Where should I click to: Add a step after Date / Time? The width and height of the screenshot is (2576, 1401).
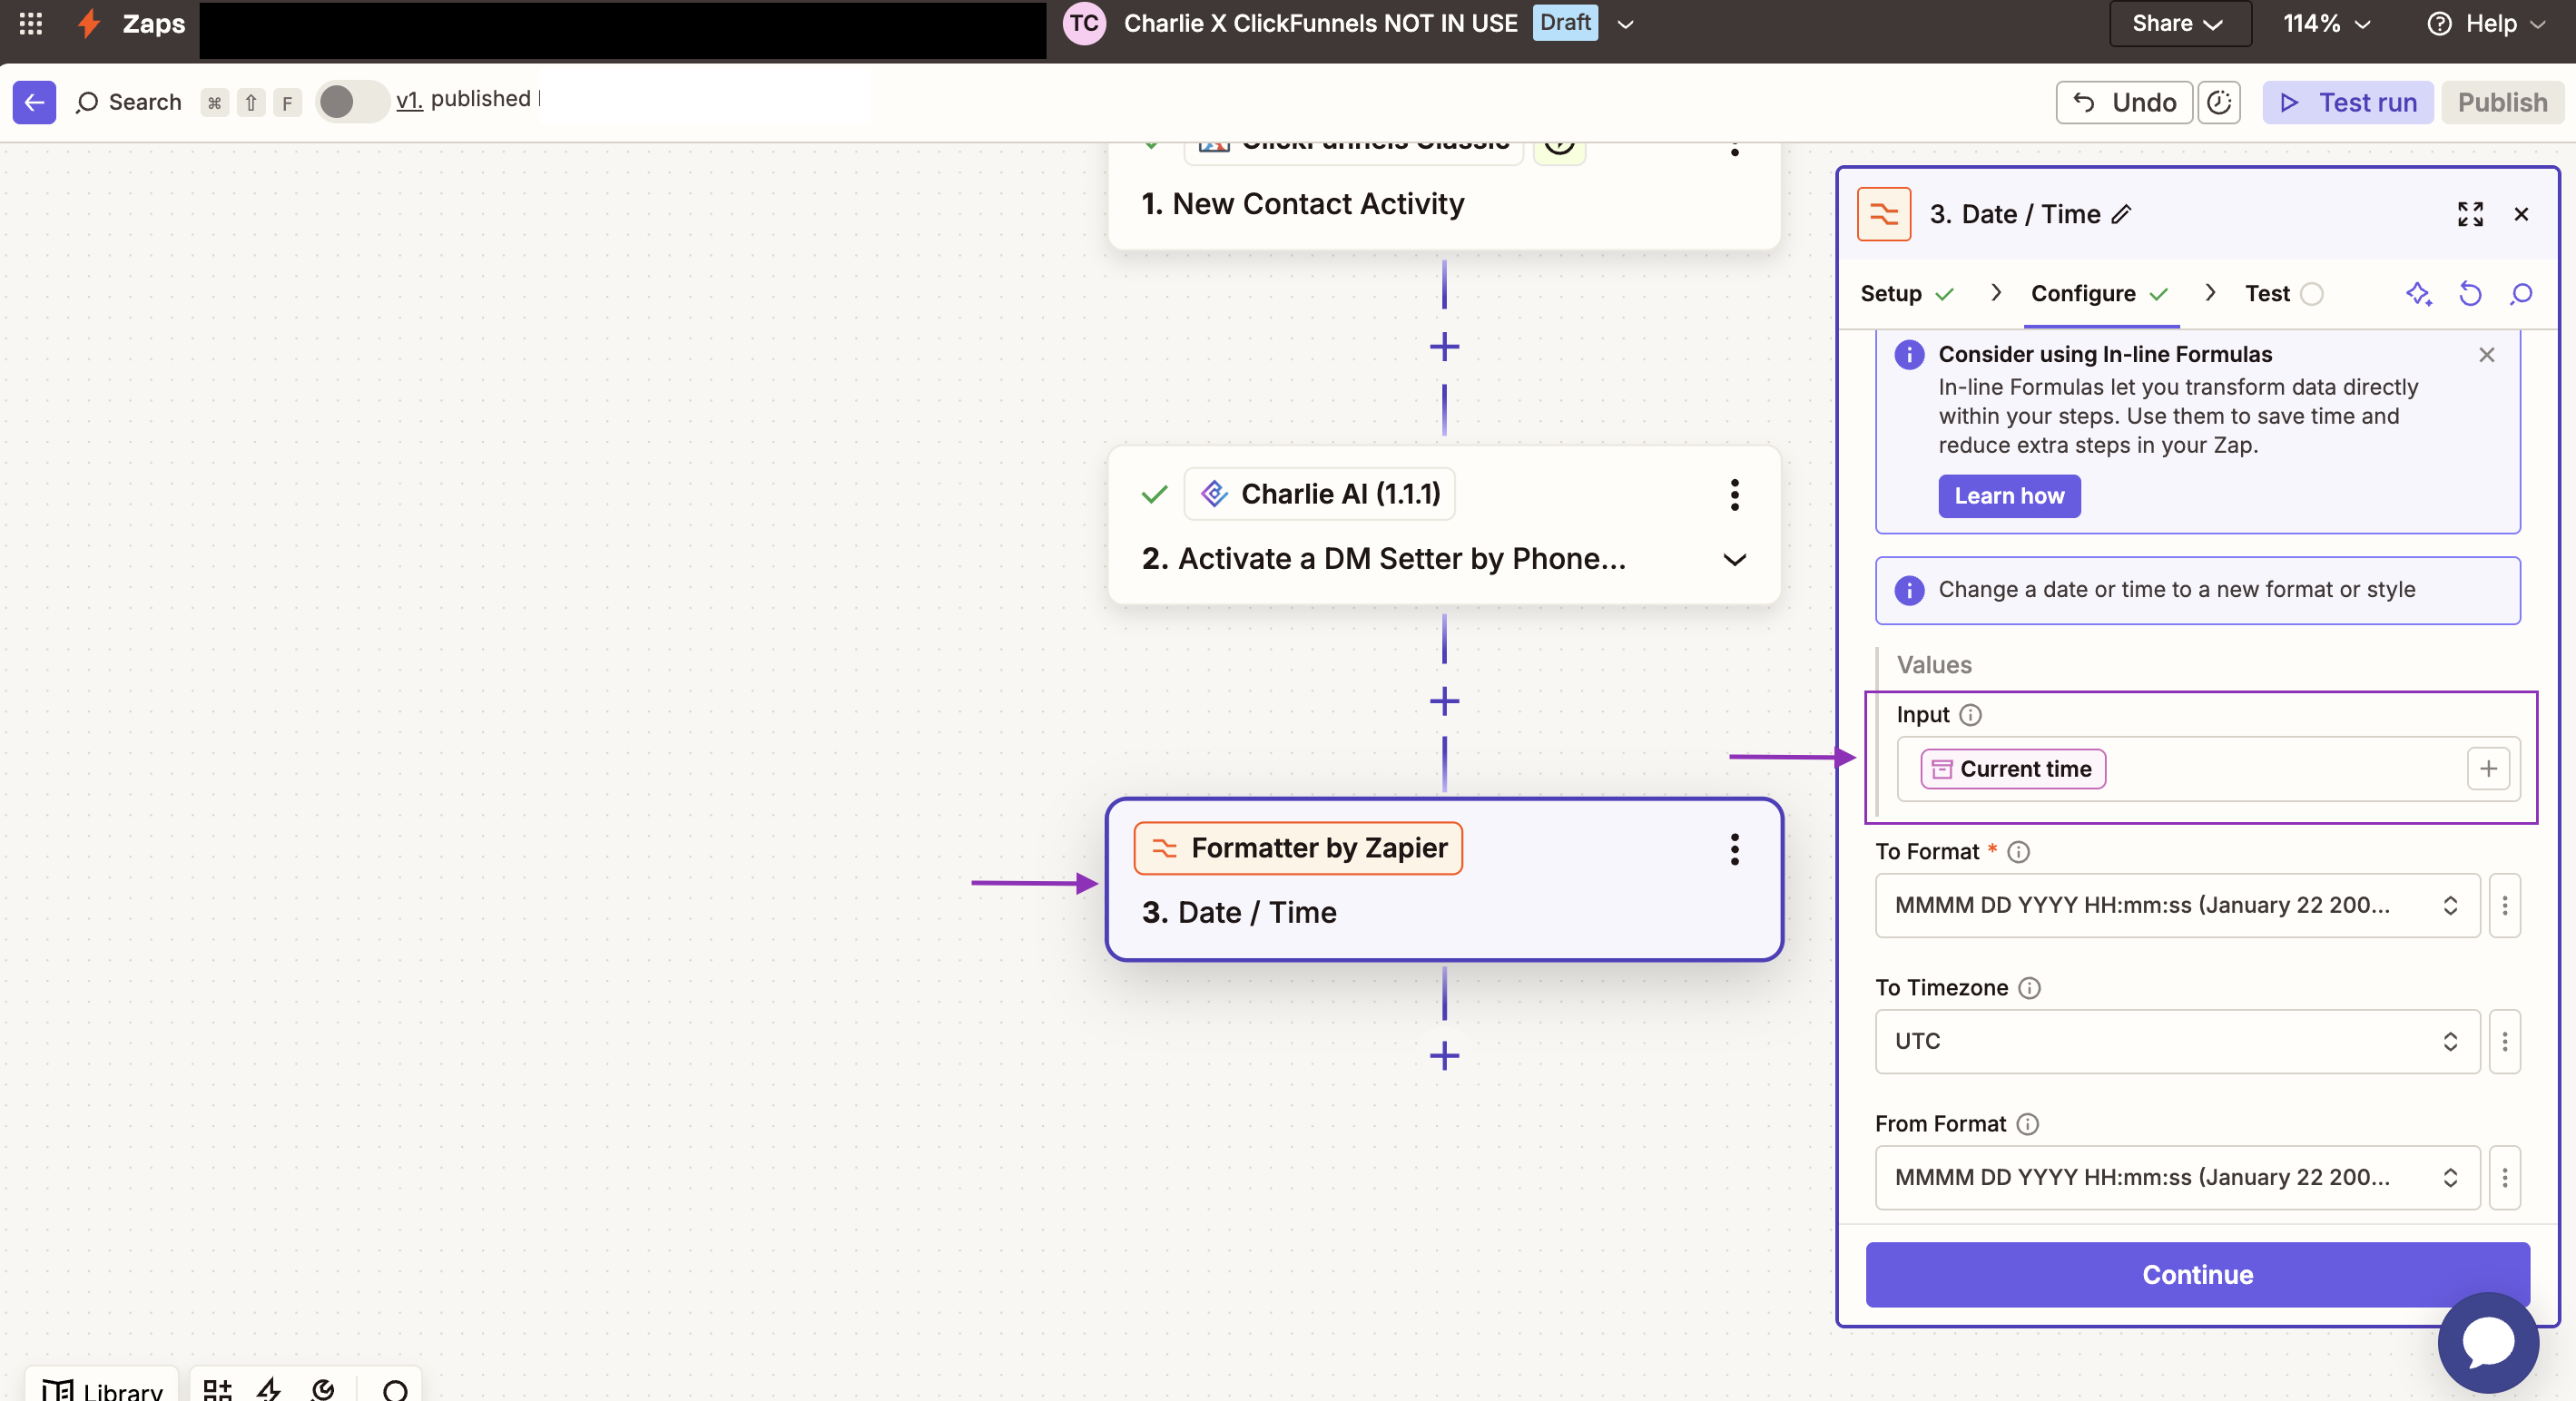tap(1444, 1055)
